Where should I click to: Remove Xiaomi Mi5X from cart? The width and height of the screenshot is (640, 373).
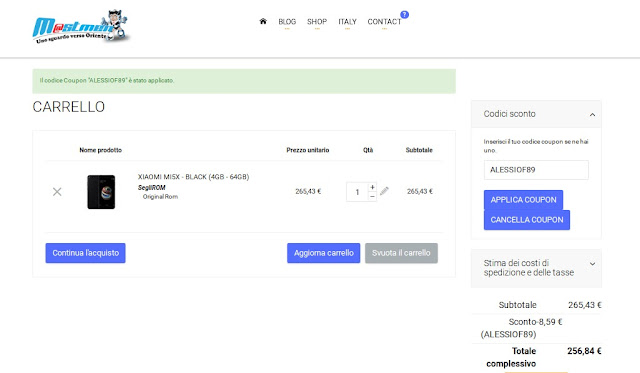pyautogui.click(x=57, y=191)
